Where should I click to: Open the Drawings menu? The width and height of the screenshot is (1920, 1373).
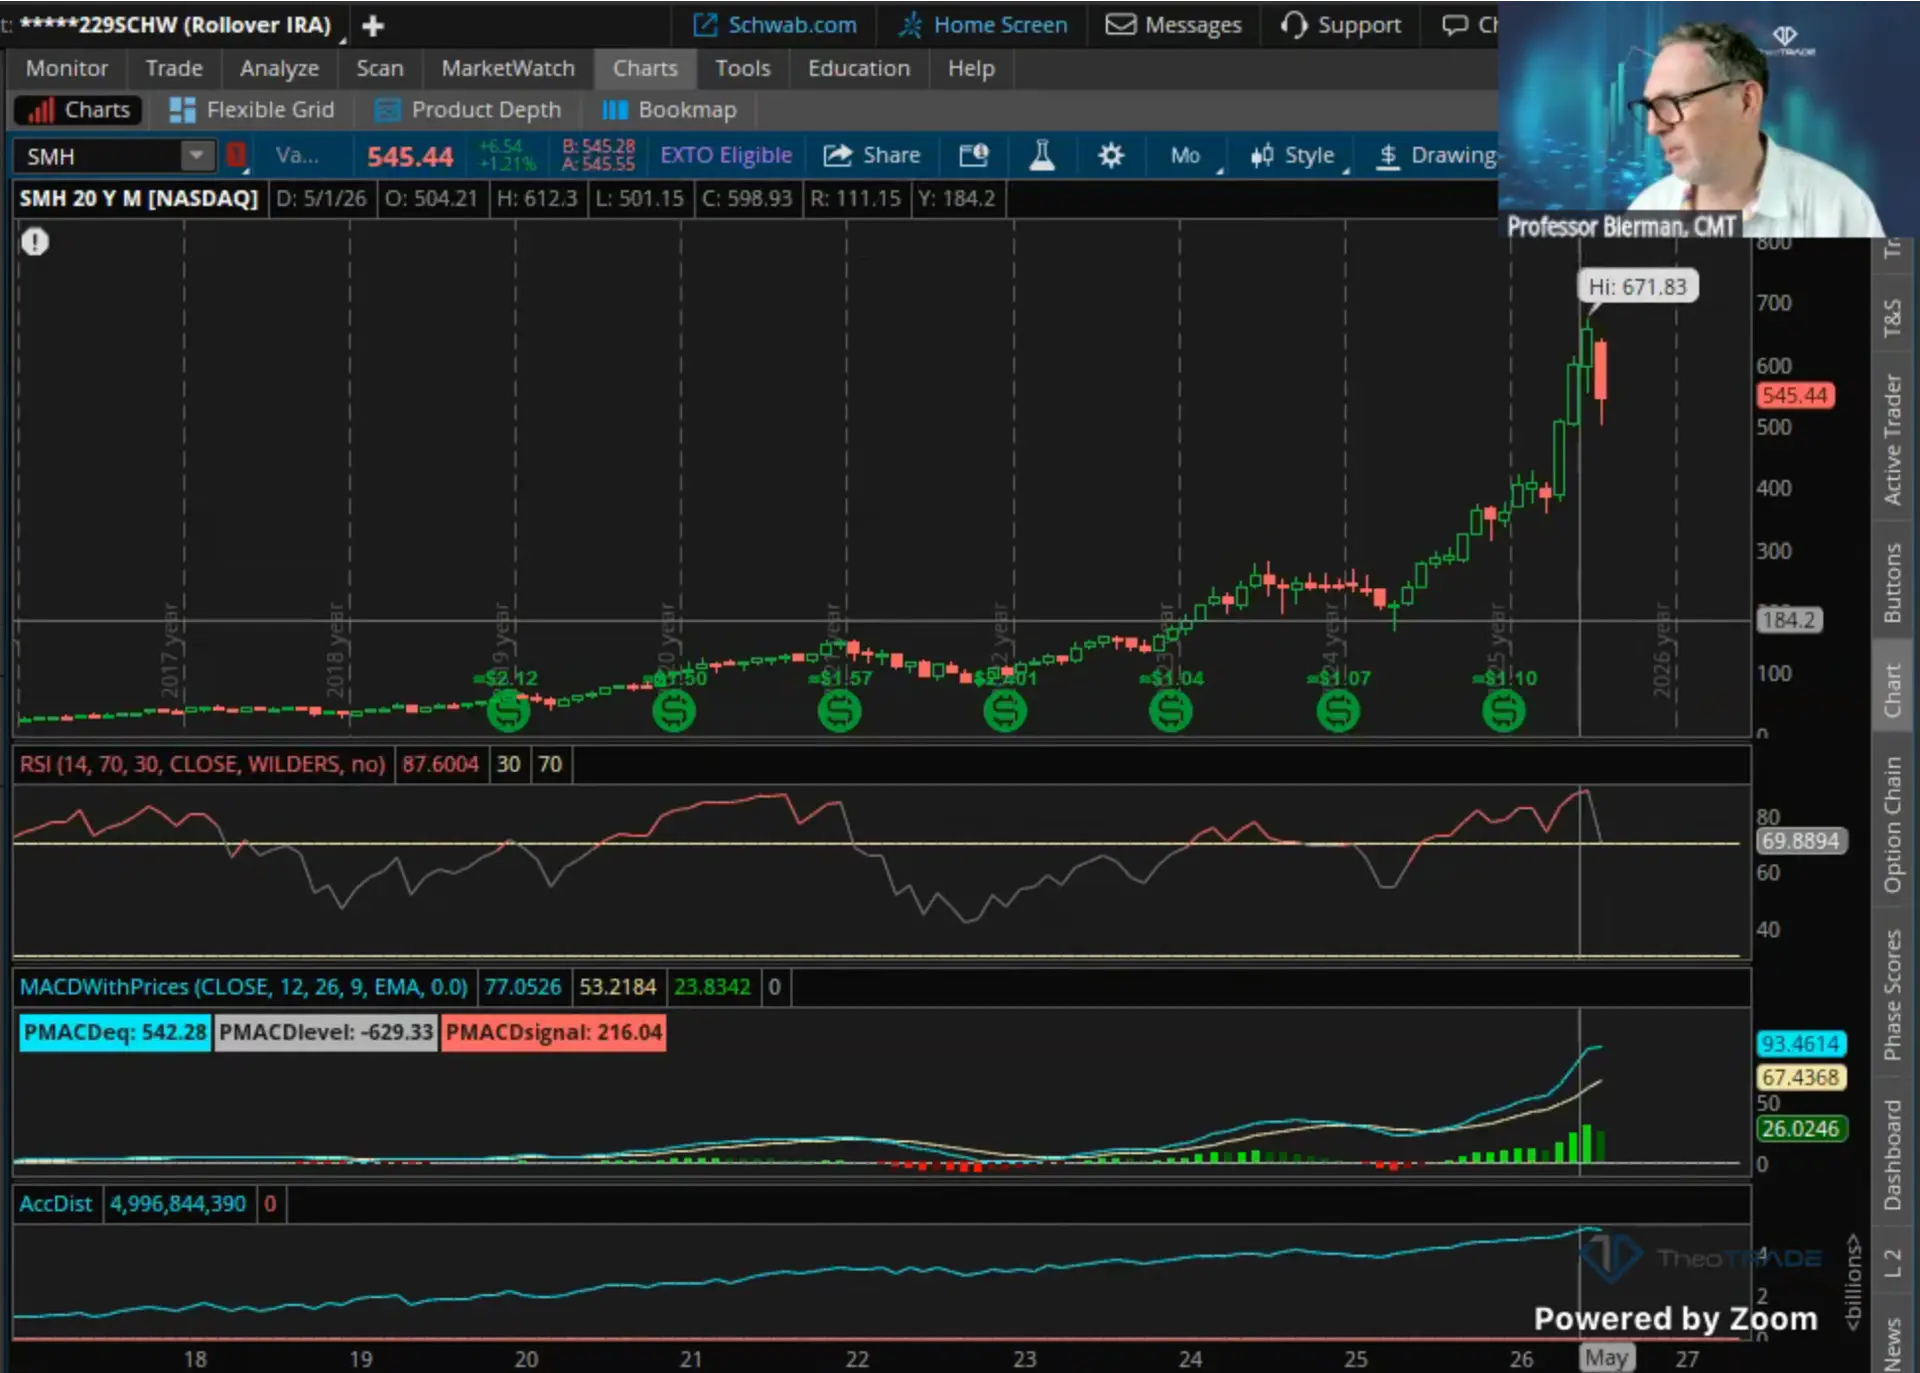(x=1435, y=156)
